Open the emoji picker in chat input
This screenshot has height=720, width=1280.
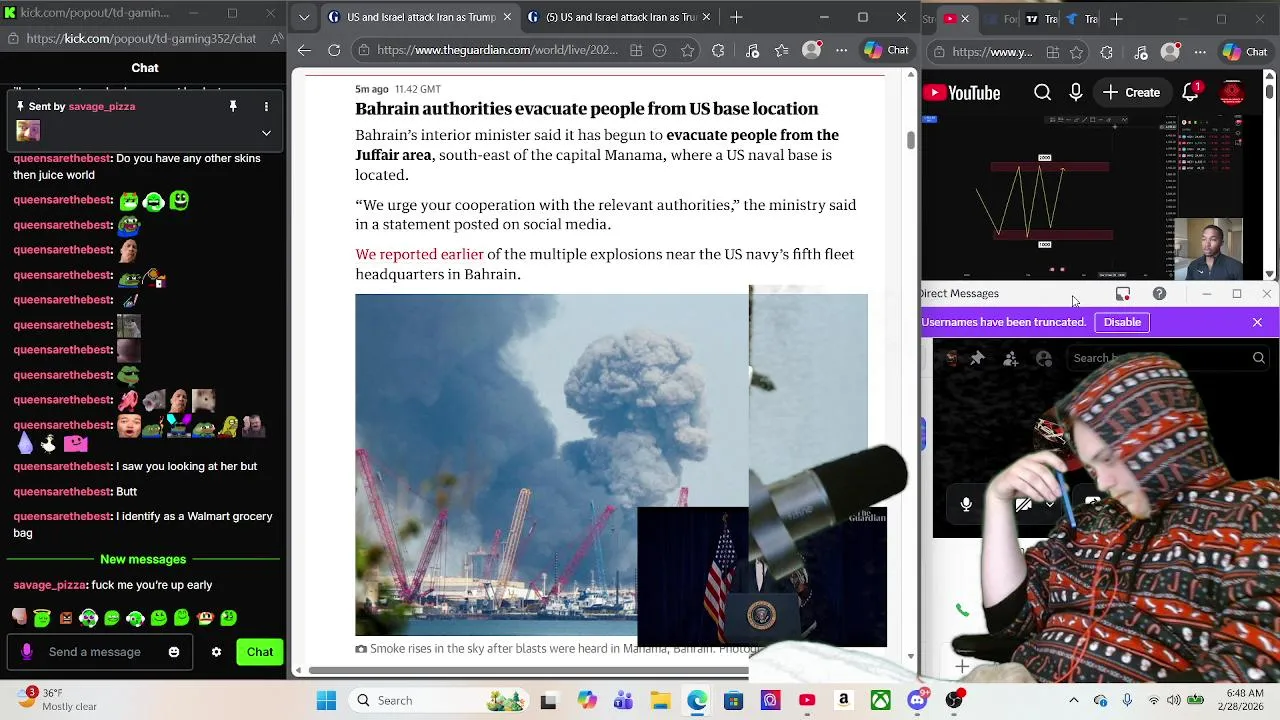point(174,652)
